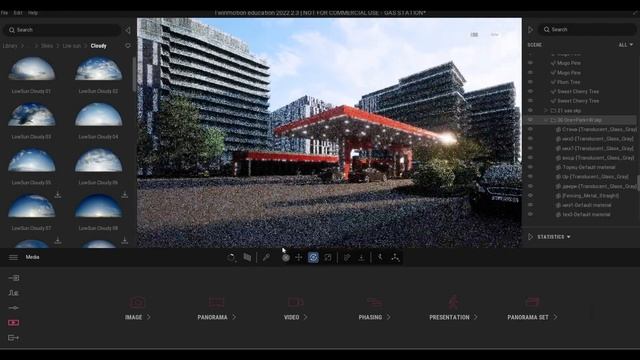Open the PANORAMA SET media option
The image size is (640, 360).
[532, 309]
